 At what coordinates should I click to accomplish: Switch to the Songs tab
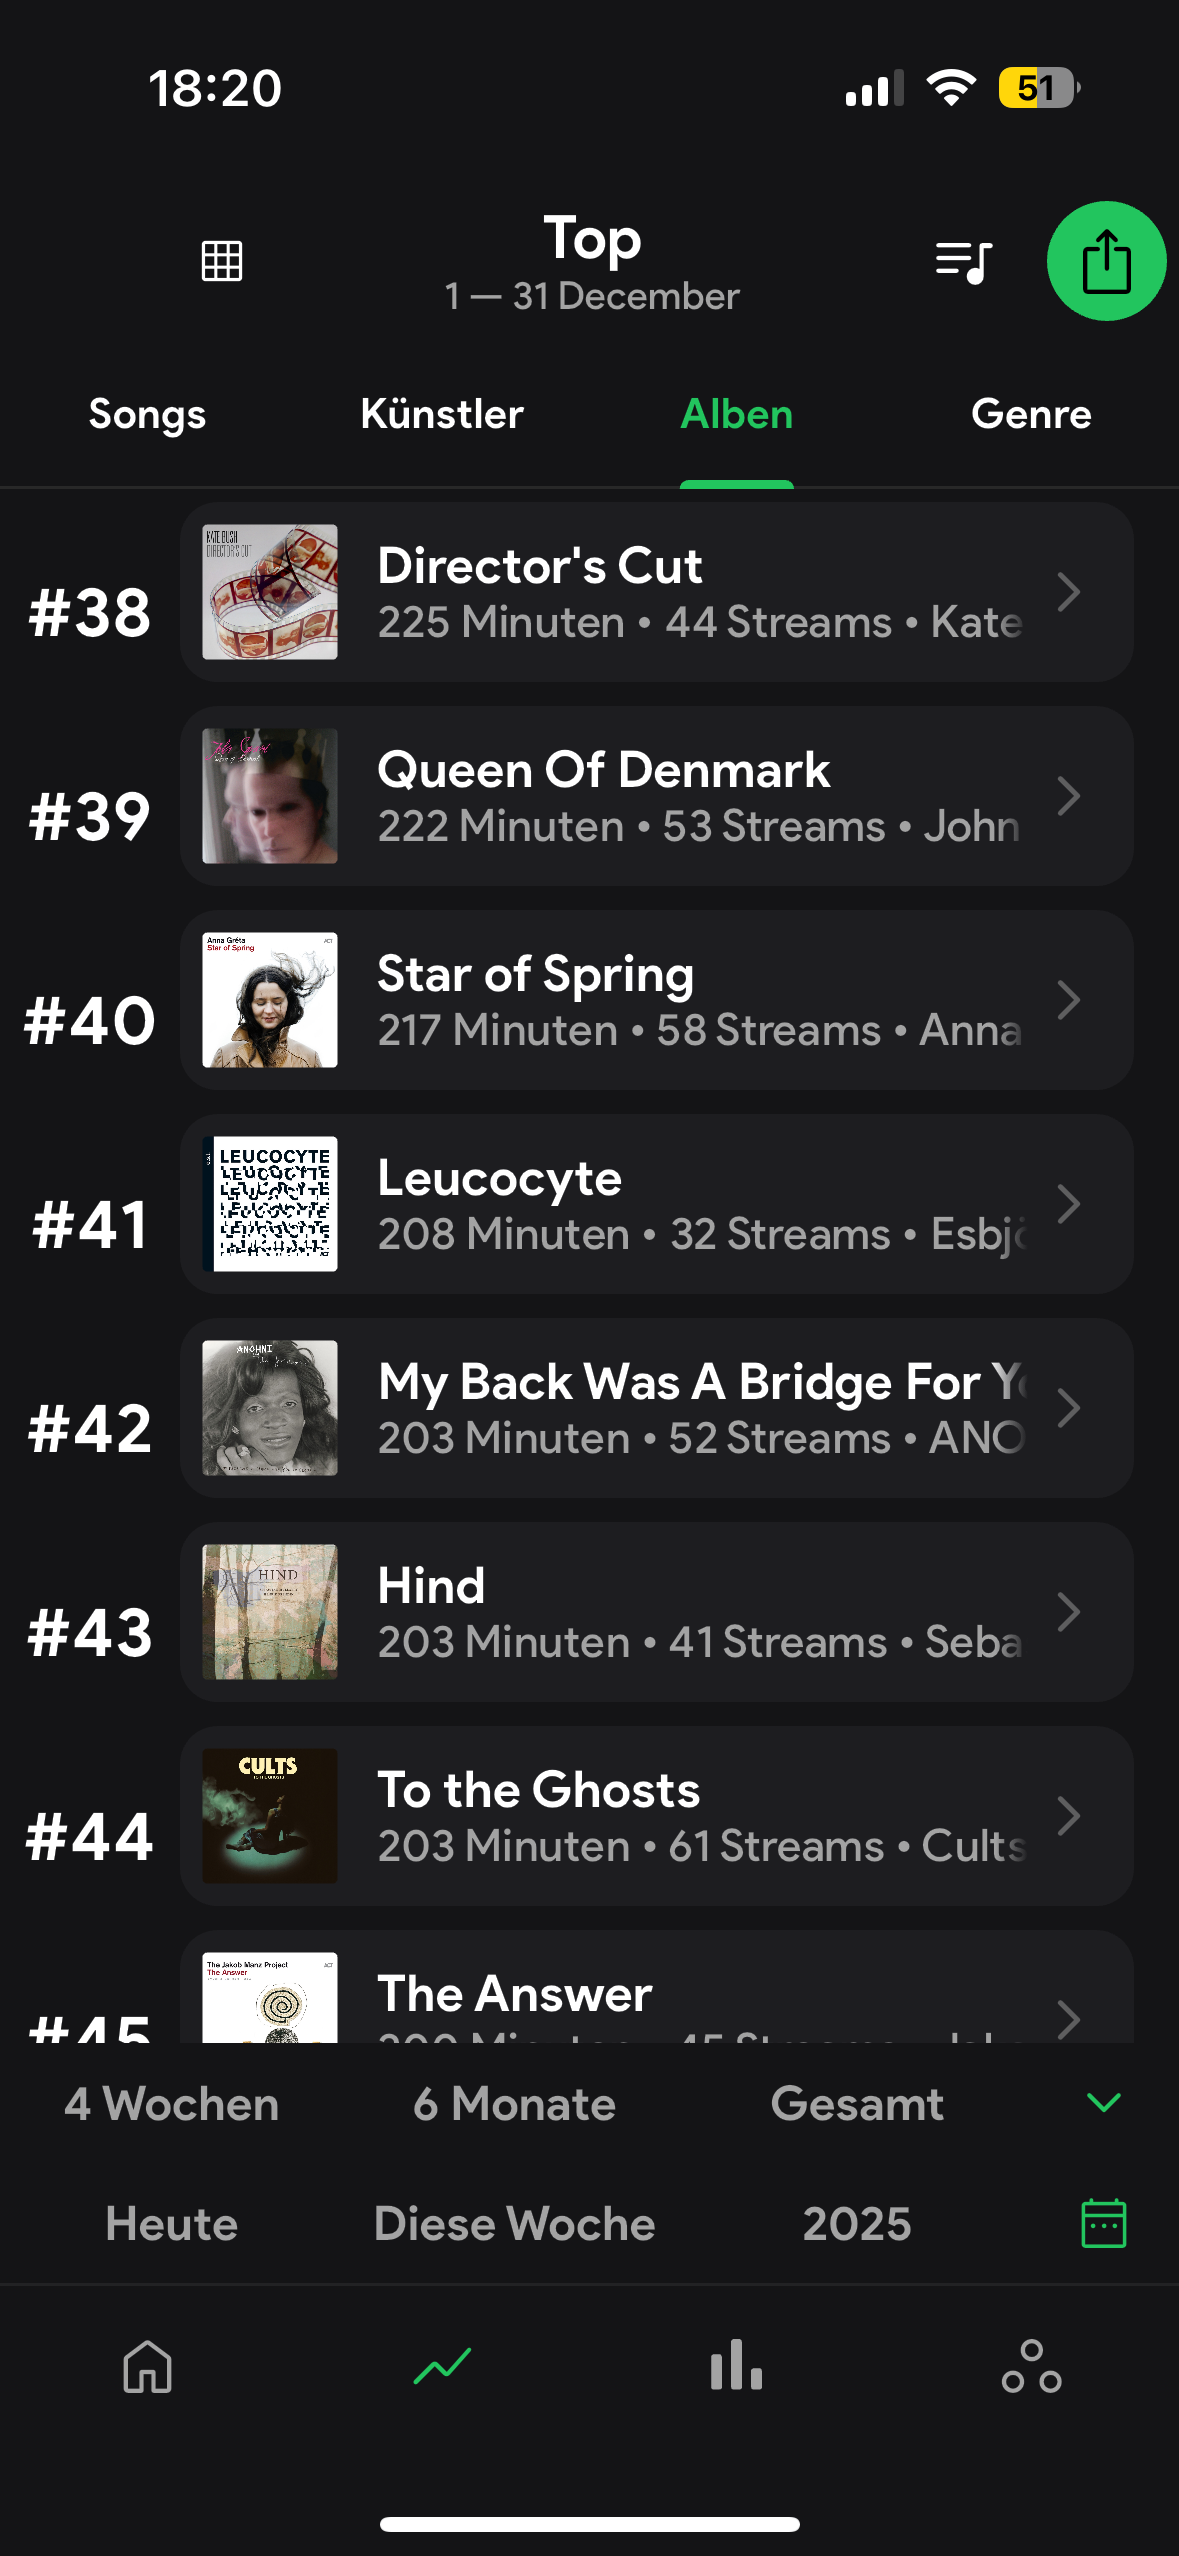(x=147, y=414)
